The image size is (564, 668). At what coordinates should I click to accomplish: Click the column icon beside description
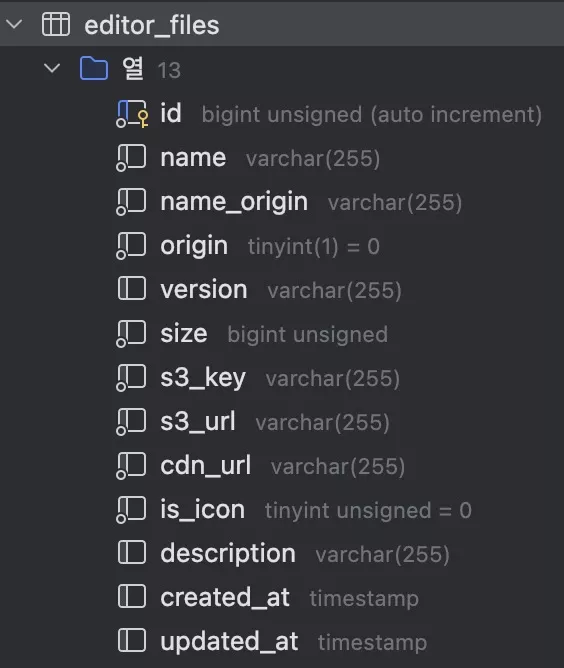(132, 553)
